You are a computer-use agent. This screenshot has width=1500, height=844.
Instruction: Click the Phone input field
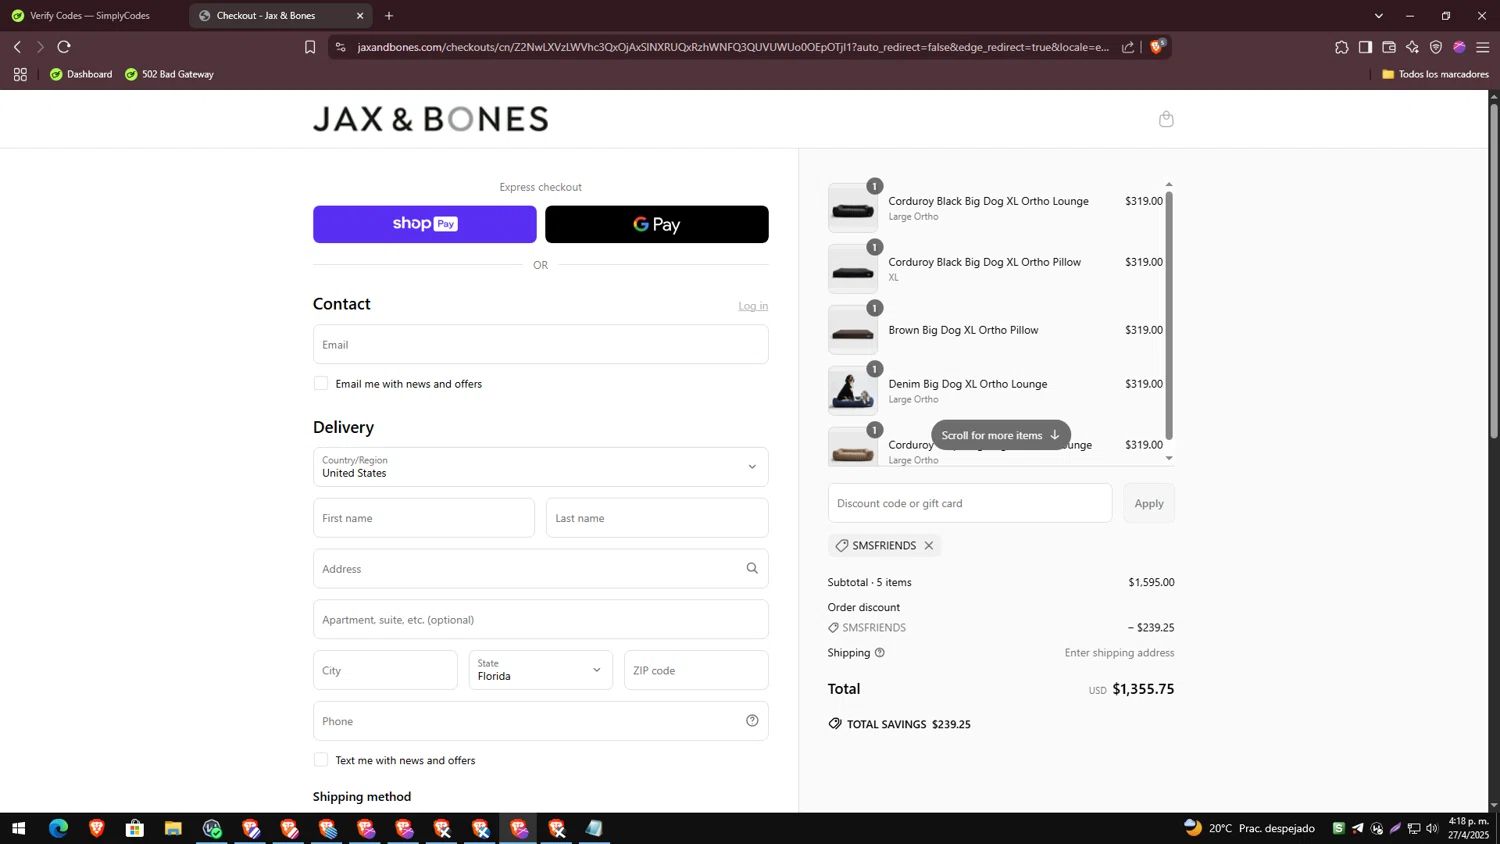(x=541, y=721)
